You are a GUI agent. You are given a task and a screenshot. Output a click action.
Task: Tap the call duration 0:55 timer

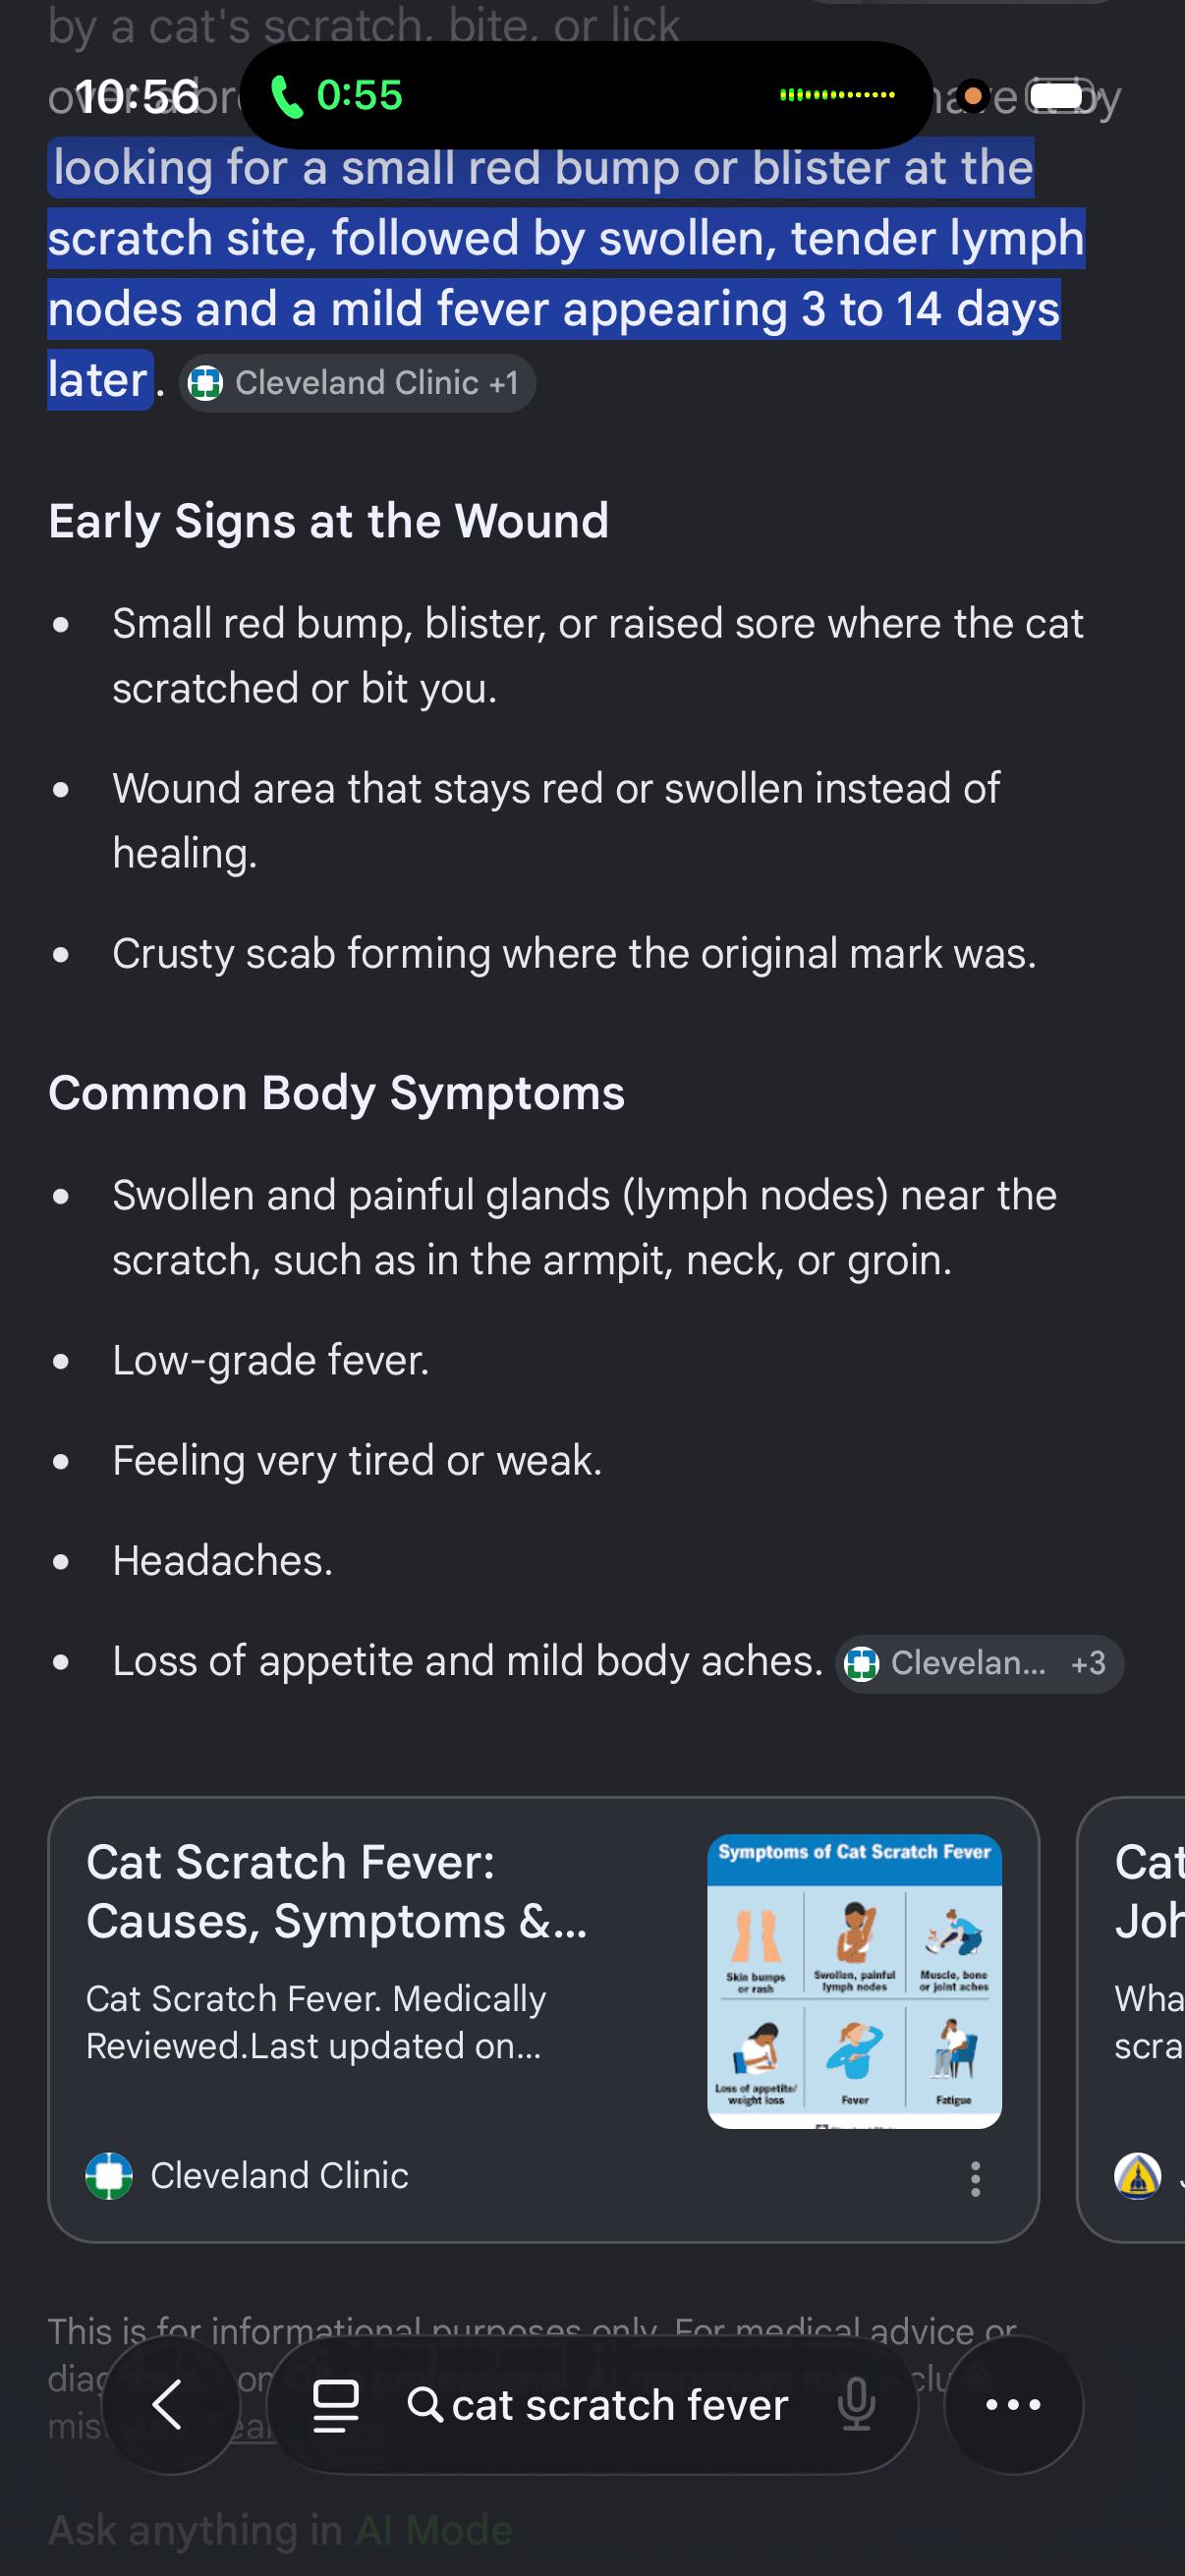click(359, 96)
